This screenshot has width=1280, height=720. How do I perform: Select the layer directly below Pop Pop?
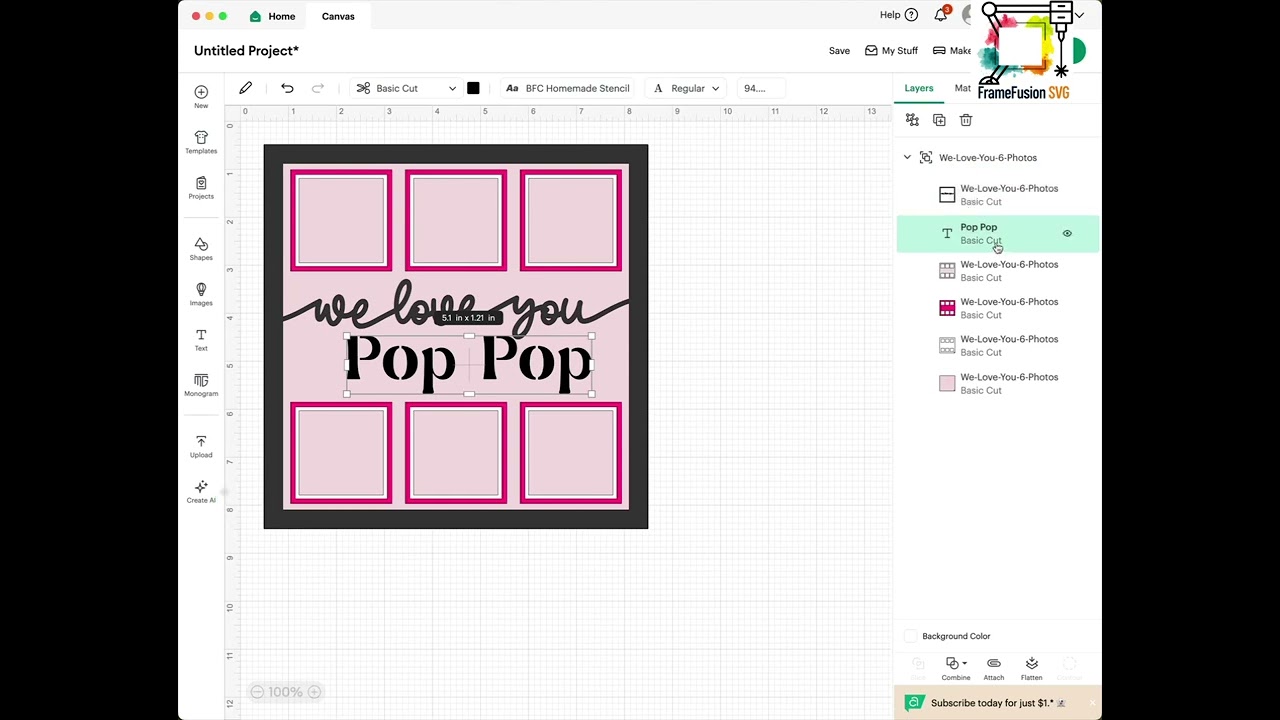click(998, 271)
